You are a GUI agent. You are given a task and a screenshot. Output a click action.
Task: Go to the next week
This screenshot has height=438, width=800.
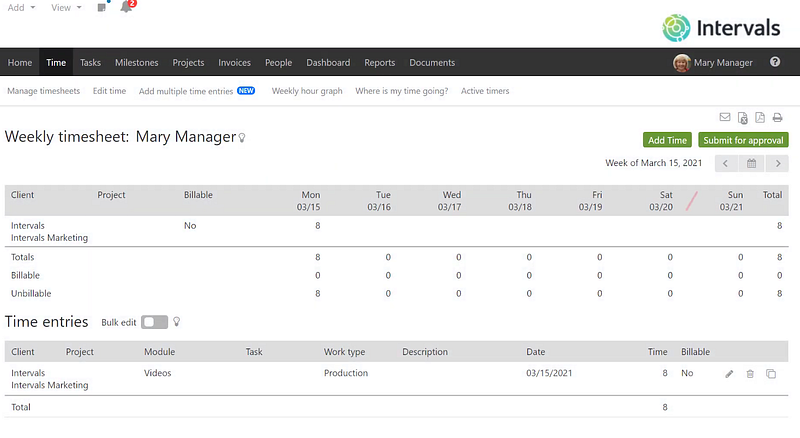point(778,163)
